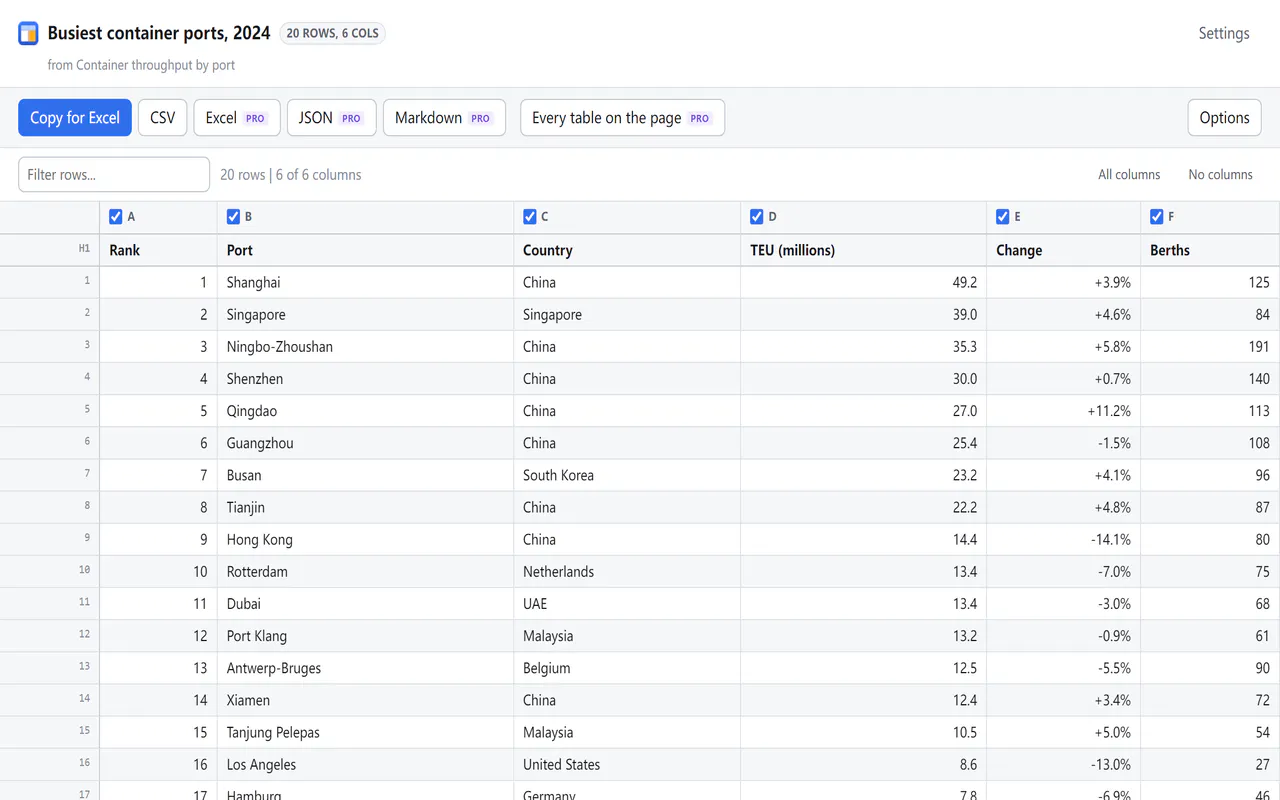The width and height of the screenshot is (1280, 800).
Task: Toggle the column D checkbox
Action: tap(757, 216)
